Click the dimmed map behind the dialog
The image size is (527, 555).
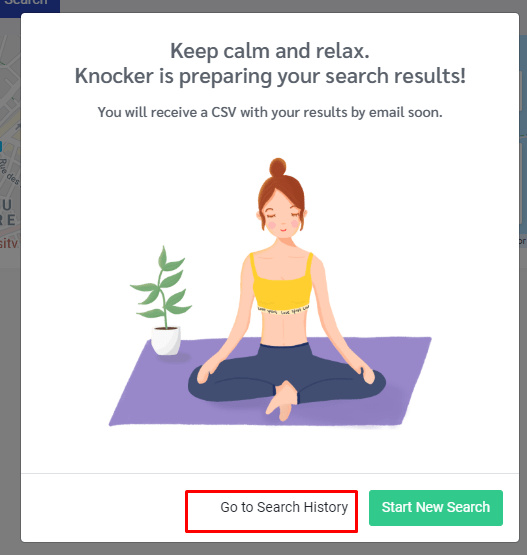pyautogui.click(x=10, y=142)
